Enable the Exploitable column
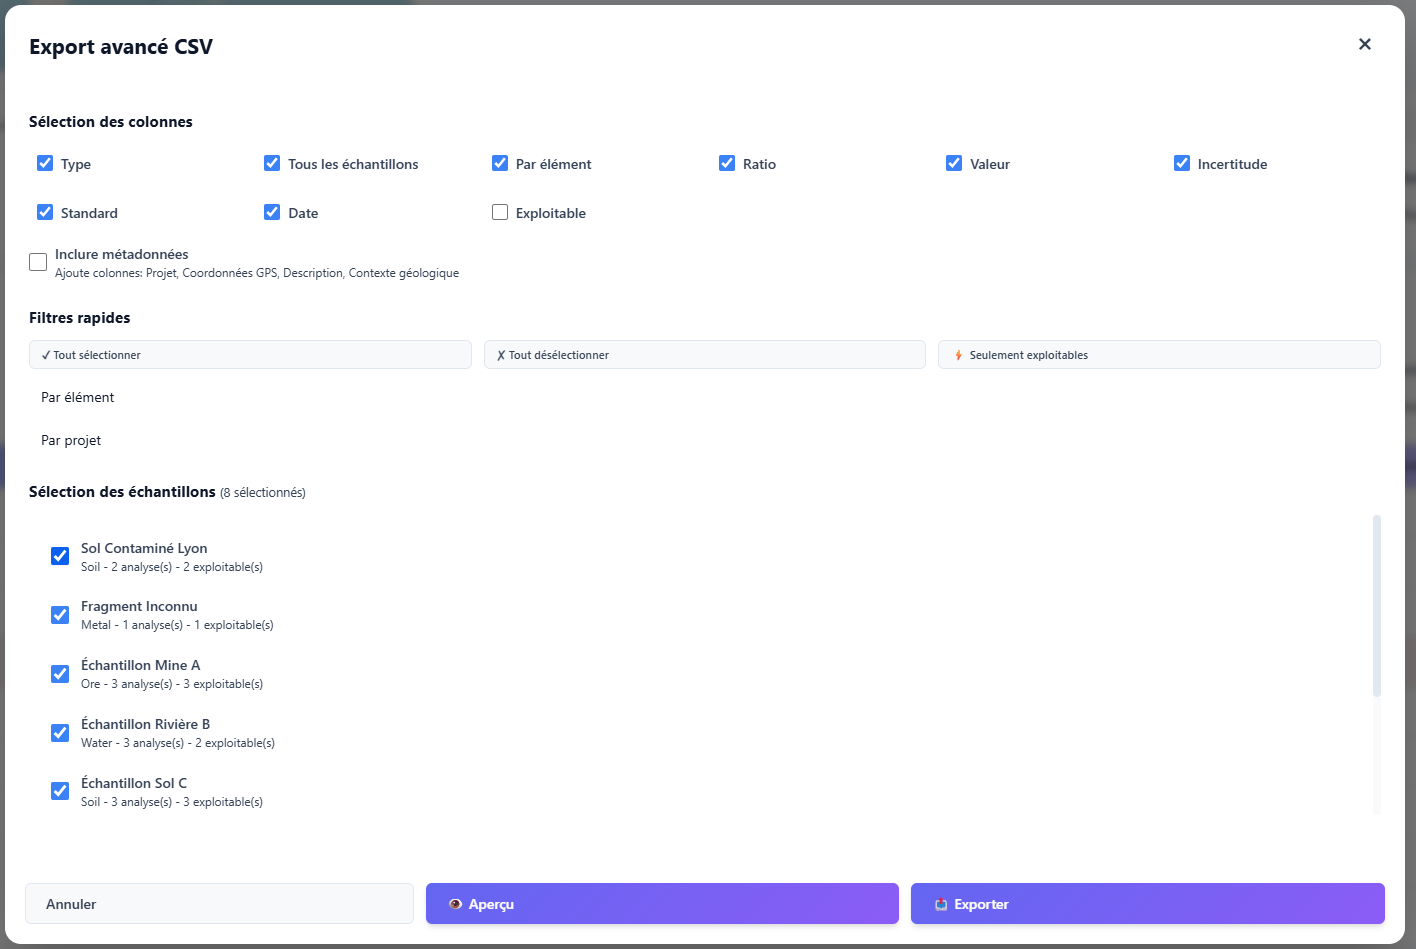 (500, 211)
